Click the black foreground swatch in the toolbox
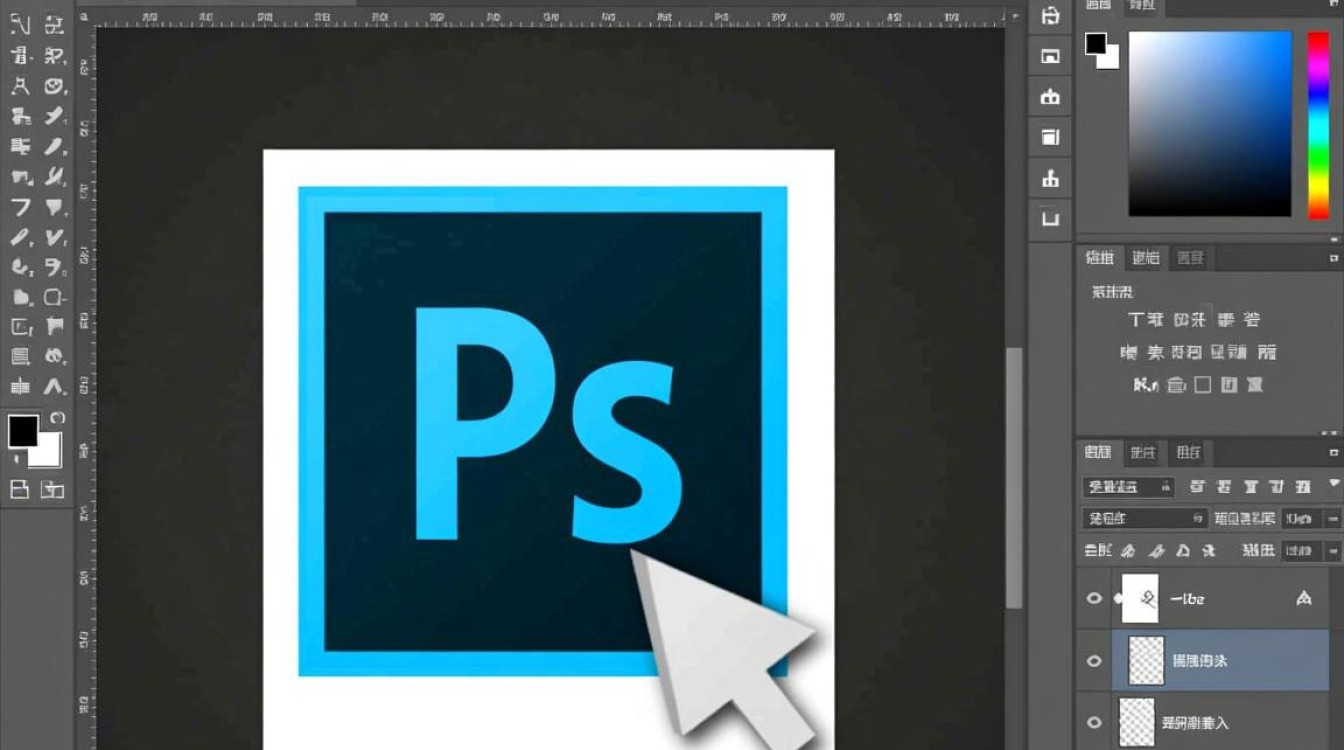The image size is (1344, 750). point(23,431)
